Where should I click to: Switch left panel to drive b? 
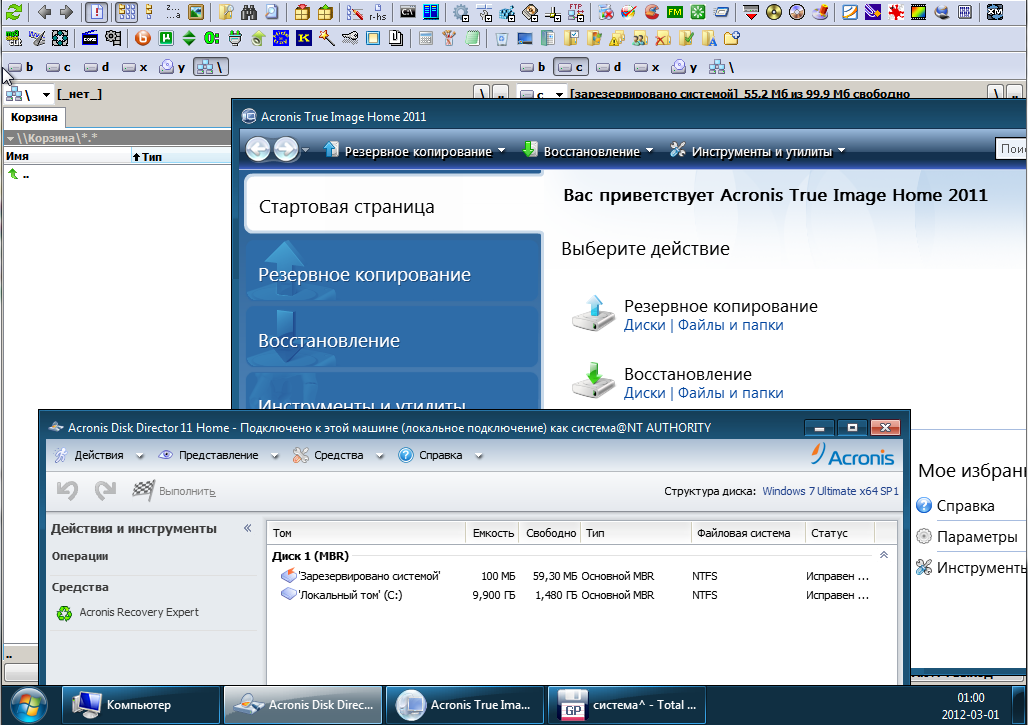pos(20,67)
